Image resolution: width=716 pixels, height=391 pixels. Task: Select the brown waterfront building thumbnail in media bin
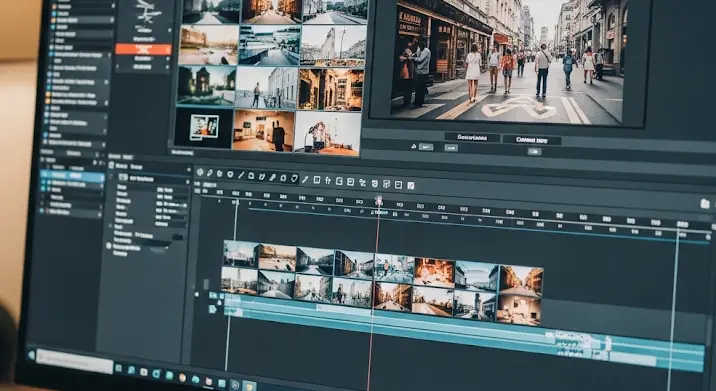click(x=209, y=45)
